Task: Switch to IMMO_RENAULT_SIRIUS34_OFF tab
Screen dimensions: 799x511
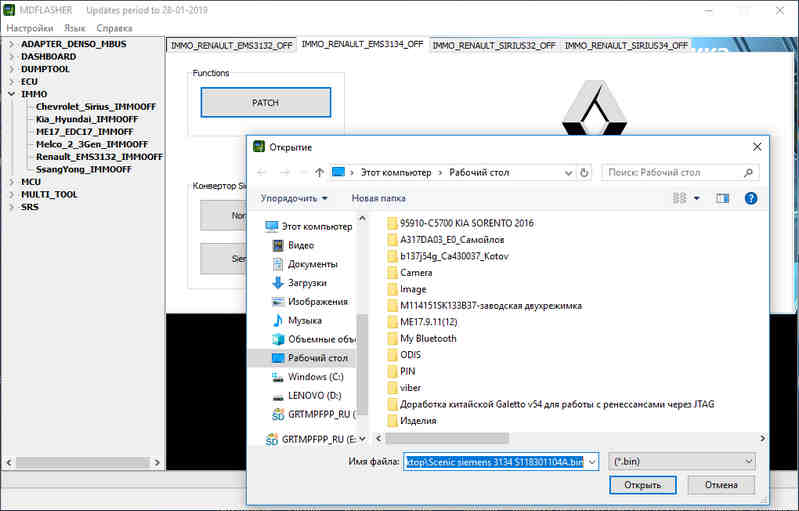Action: [626, 46]
